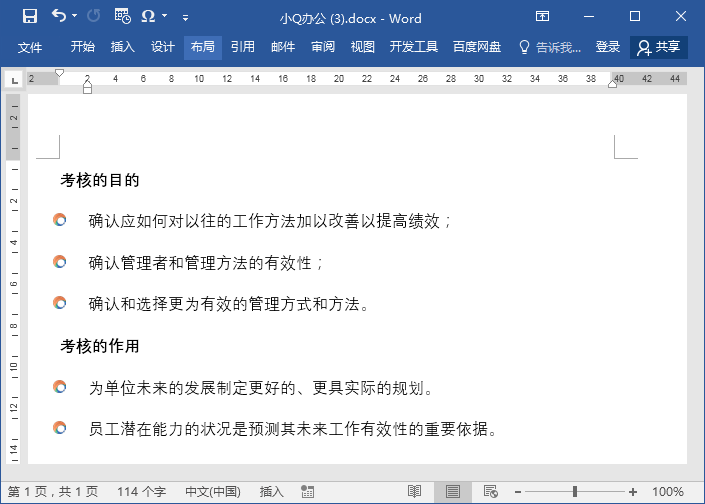This screenshot has width=705, height=504.
Task: Click the 考核的作用 heading
Action: (x=100, y=346)
